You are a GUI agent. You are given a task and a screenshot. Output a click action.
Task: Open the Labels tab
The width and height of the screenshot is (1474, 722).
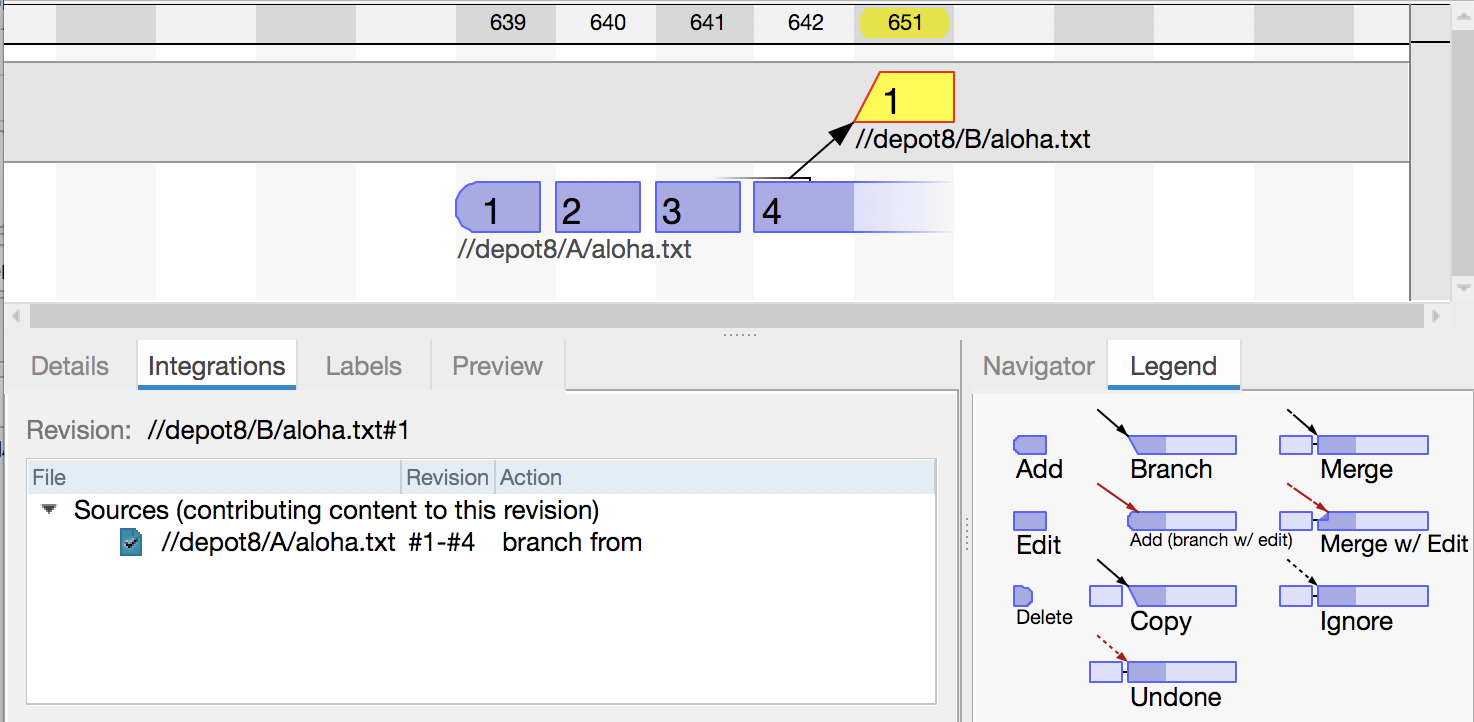tap(364, 366)
